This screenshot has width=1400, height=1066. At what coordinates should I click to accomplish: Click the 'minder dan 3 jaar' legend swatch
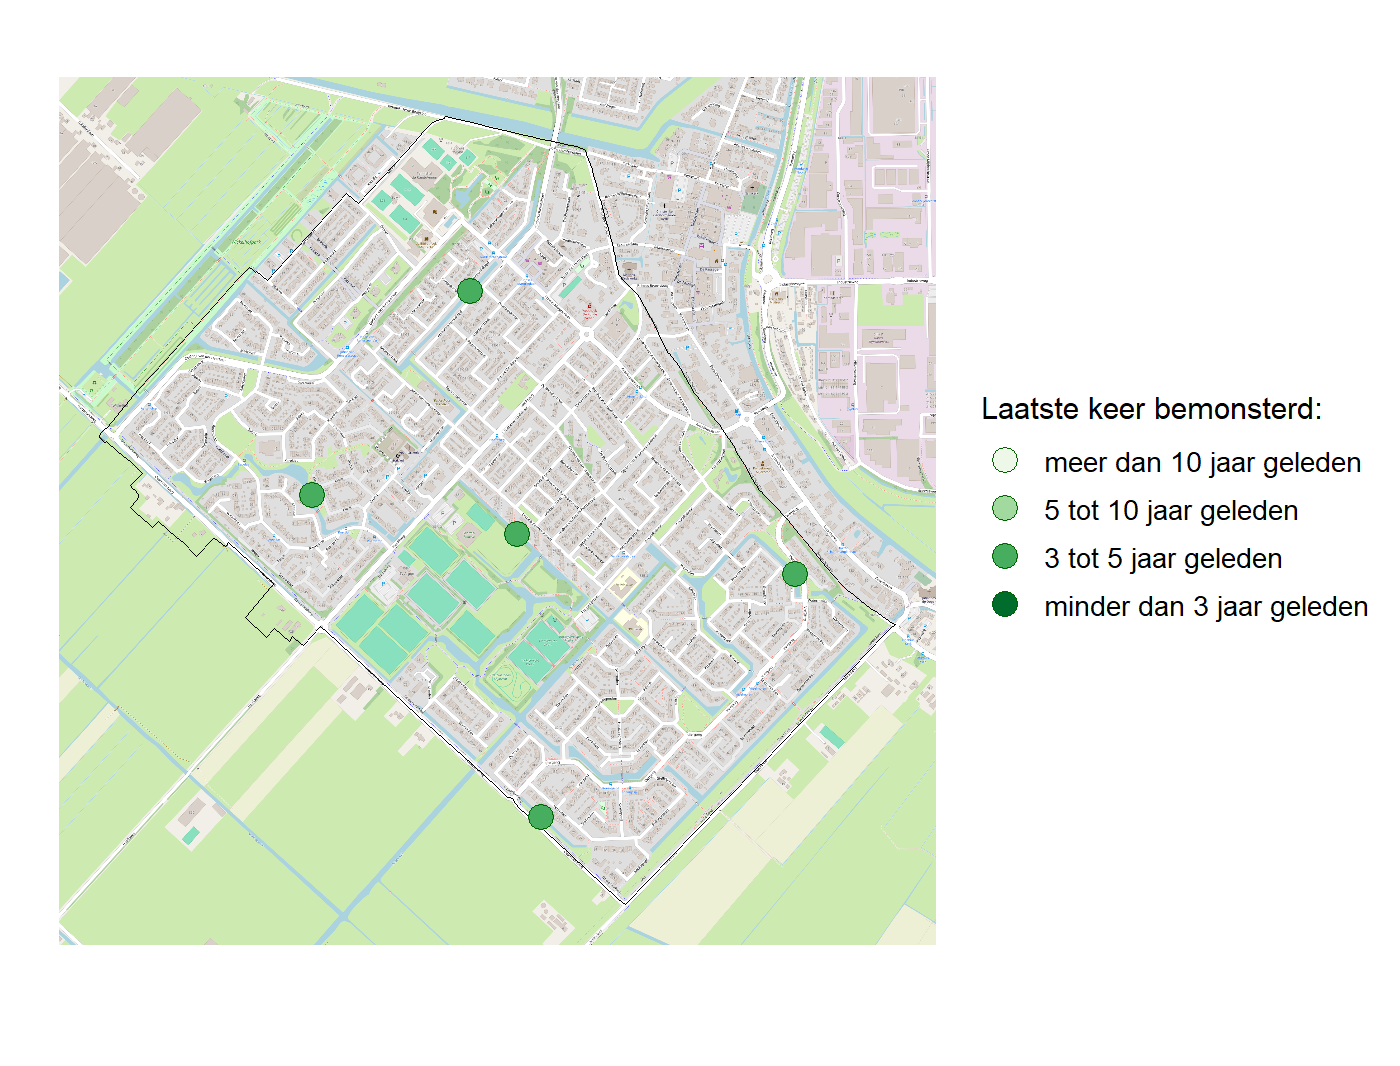(x=1005, y=604)
